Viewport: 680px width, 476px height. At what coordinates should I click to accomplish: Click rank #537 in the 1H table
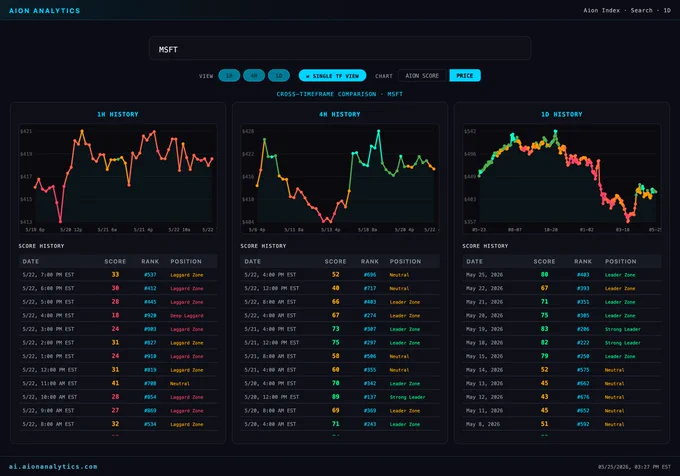(150, 275)
